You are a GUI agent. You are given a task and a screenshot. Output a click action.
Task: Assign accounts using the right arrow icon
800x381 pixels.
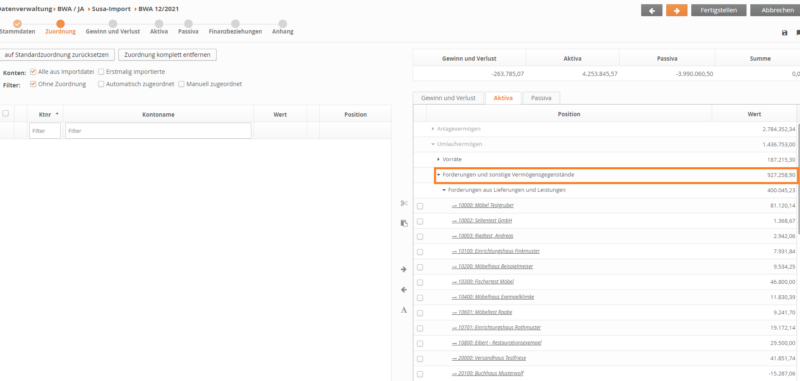[404, 269]
